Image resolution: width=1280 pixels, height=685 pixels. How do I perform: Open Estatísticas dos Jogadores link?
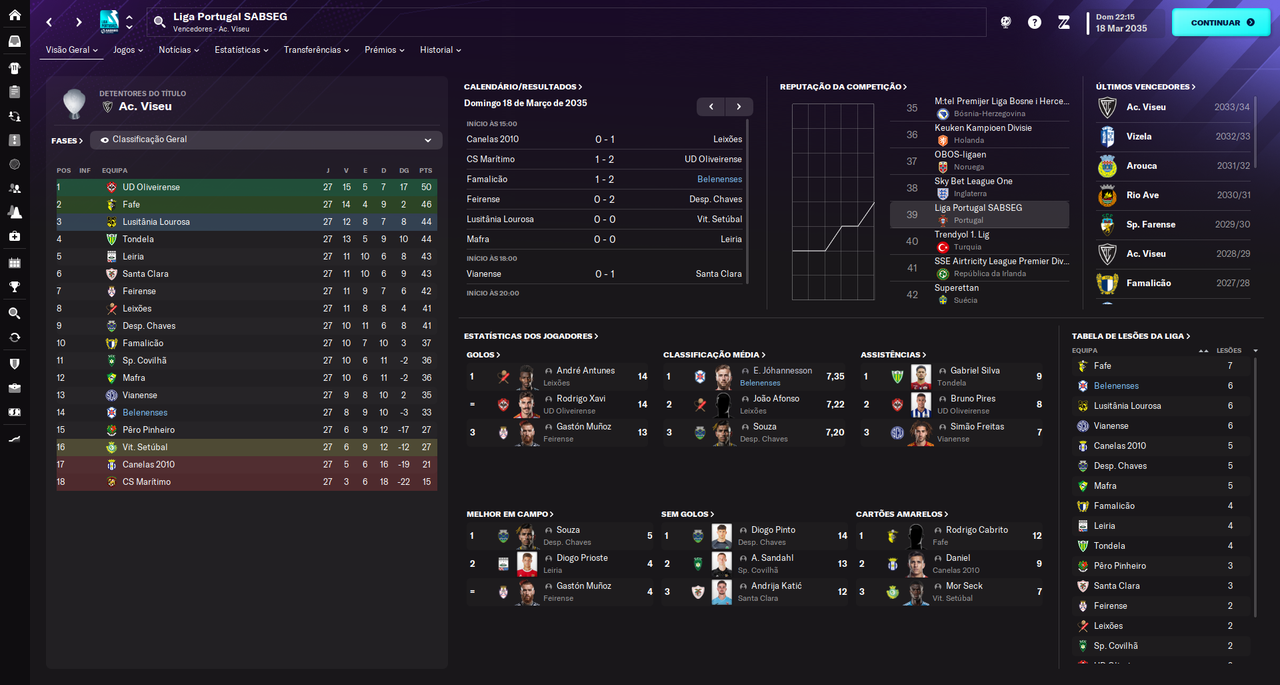click(530, 336)
